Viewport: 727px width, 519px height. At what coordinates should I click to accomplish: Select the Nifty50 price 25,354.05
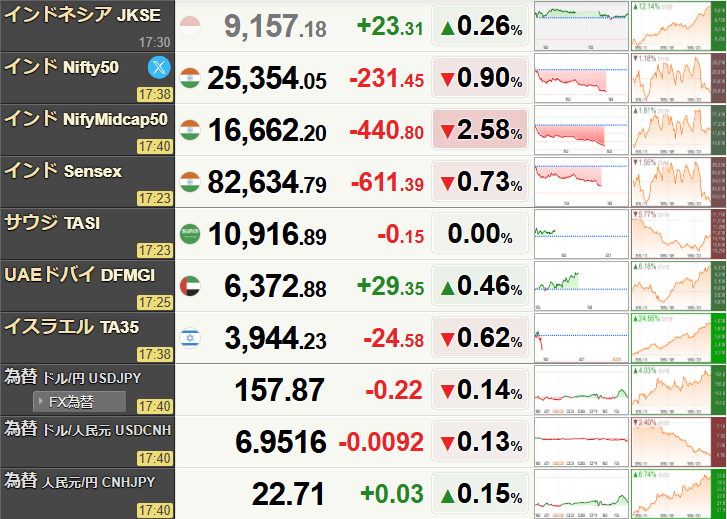pyautogui.click(x=267, y=78)
